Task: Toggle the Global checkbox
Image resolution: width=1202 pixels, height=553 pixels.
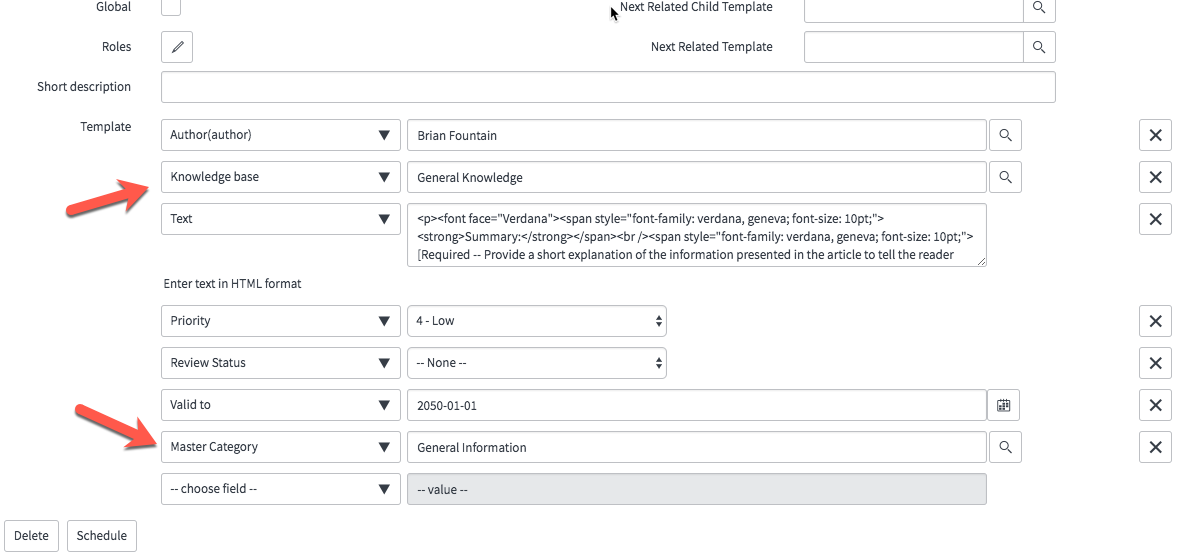Action: 171,7
